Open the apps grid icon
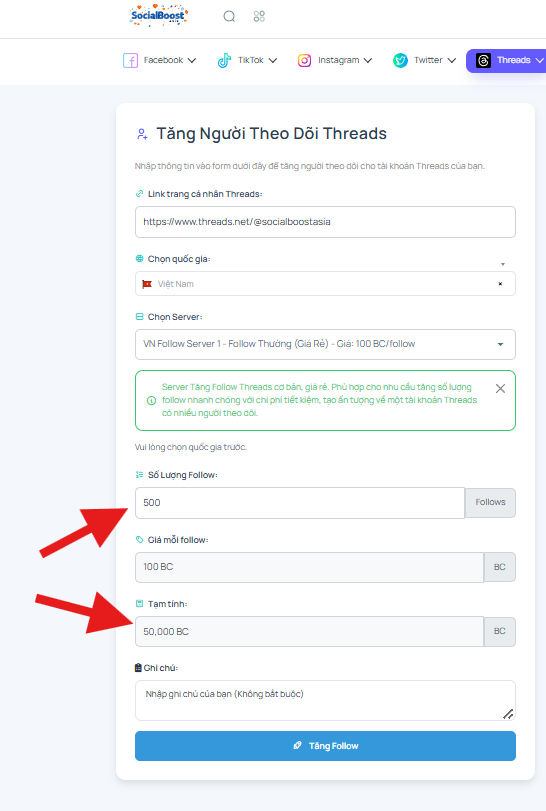 tap(259, 17)
